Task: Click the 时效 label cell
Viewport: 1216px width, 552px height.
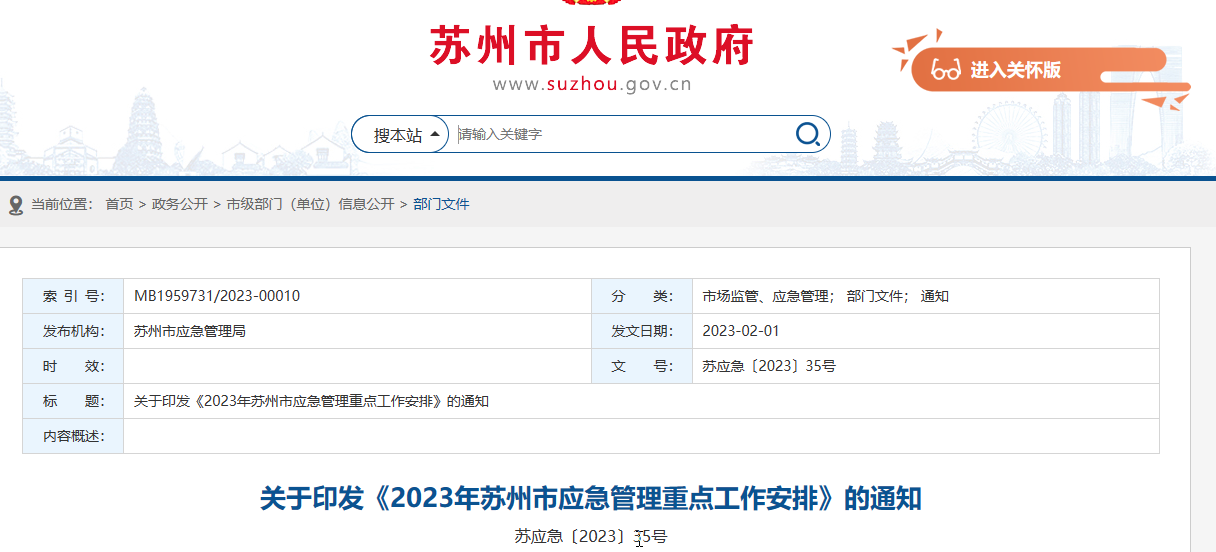Action: [x=73, y=366]
